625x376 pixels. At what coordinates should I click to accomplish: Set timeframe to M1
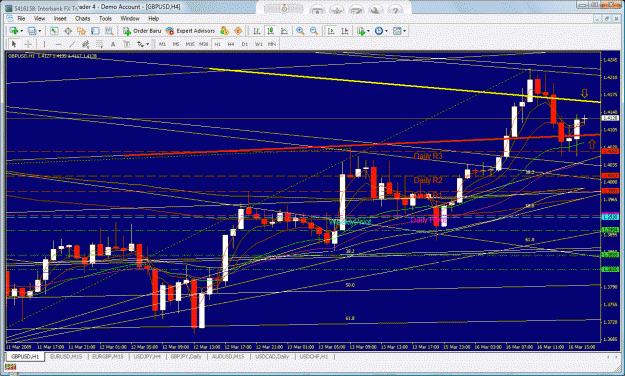(x=162, y=44)
